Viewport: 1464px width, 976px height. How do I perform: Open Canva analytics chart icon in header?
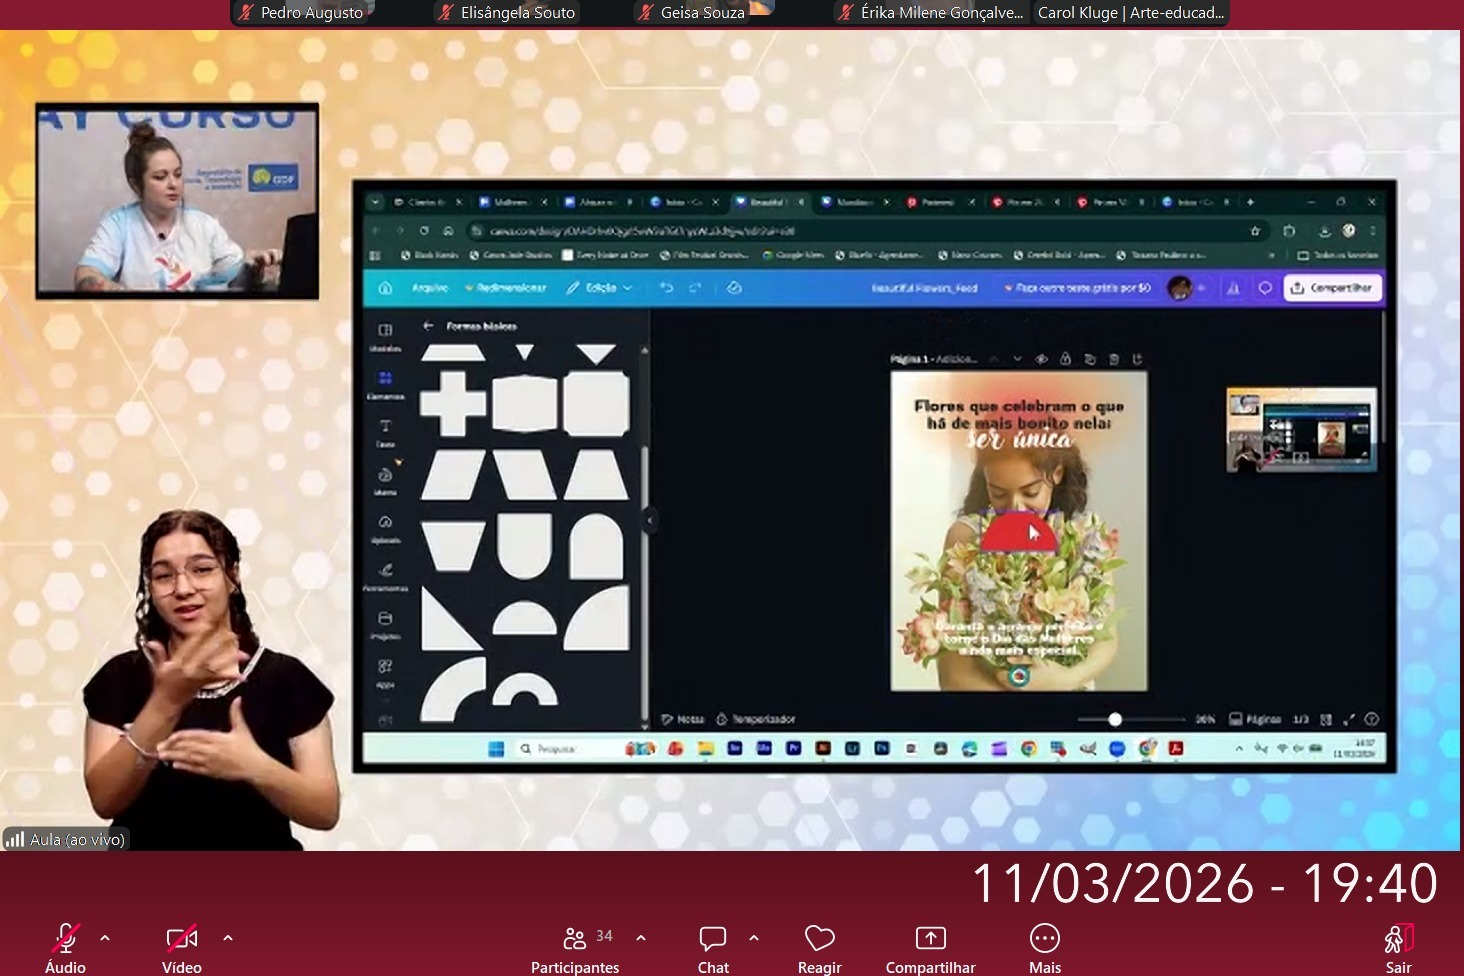pos(1234,288)
